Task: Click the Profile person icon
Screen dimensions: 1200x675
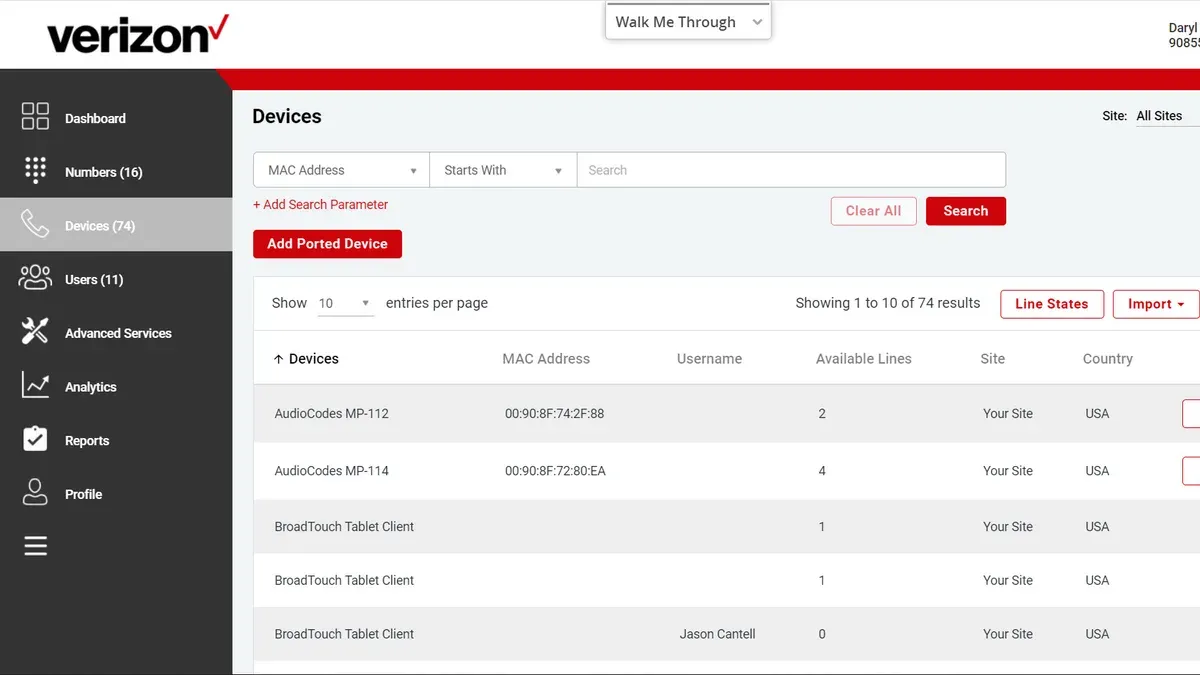Action: click(35, 493)
